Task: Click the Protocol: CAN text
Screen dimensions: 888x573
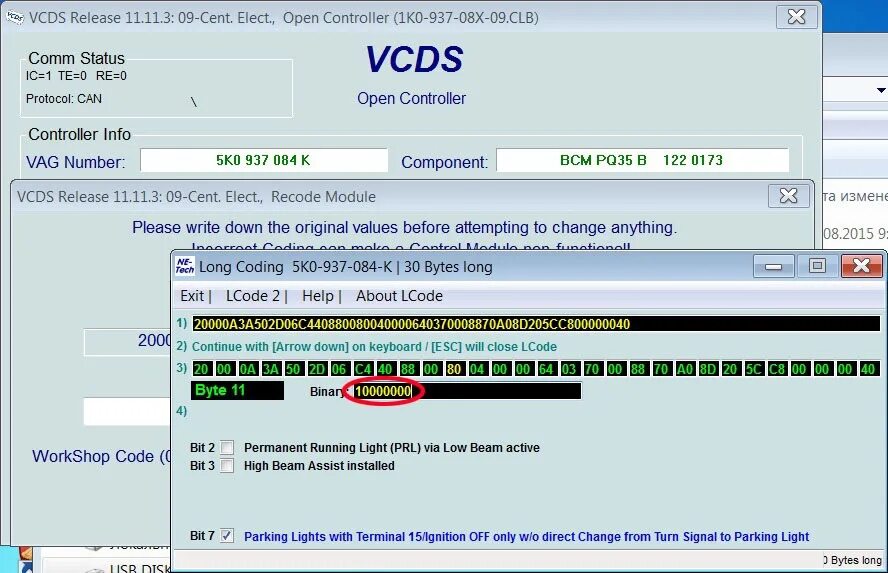Action: click(63, 99)
